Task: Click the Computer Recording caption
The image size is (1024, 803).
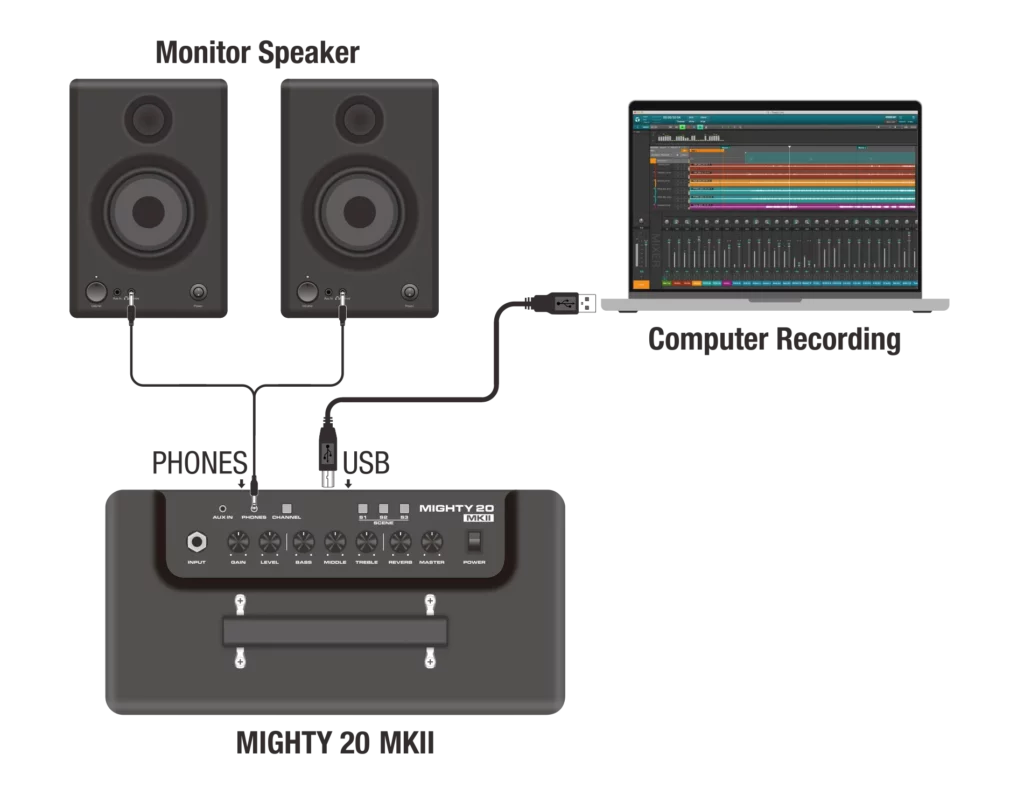Action: [775, 339]
